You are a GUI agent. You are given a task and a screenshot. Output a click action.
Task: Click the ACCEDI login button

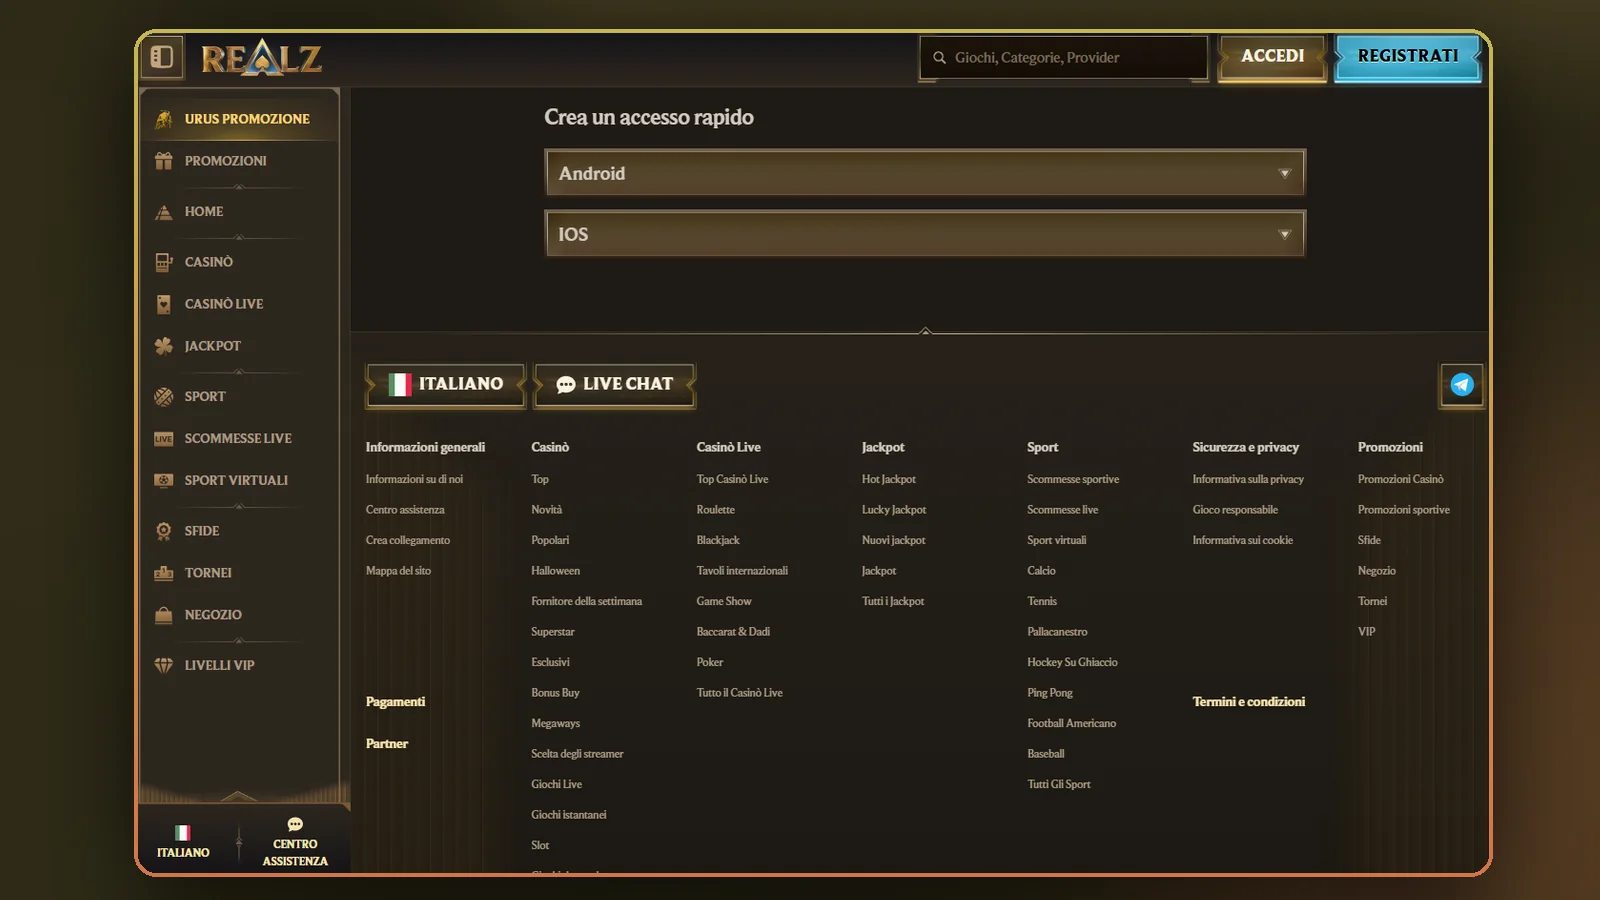coord(1272,57)
